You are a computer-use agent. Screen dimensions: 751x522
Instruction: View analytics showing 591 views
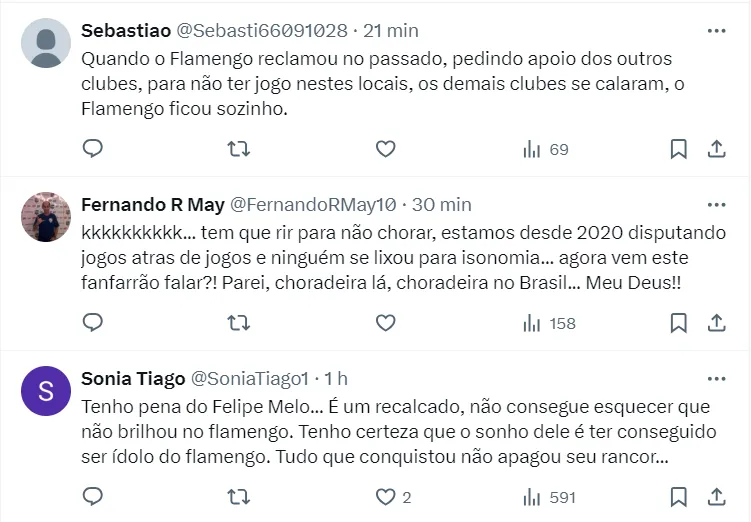[549, 497]
